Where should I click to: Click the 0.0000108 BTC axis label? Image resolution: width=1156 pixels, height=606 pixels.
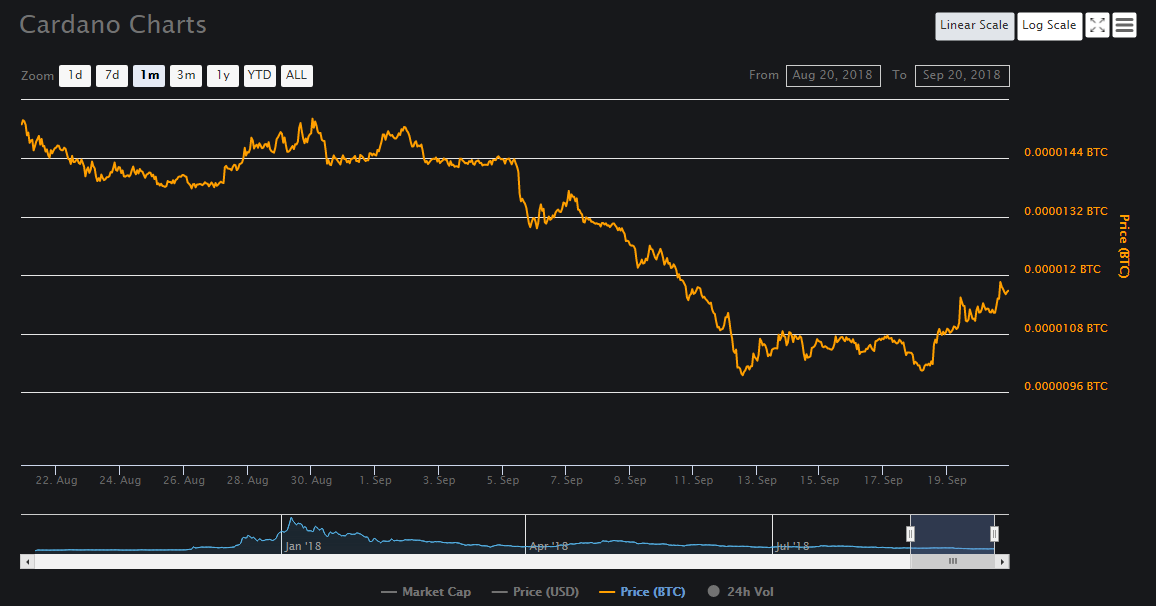point(1066,329)
